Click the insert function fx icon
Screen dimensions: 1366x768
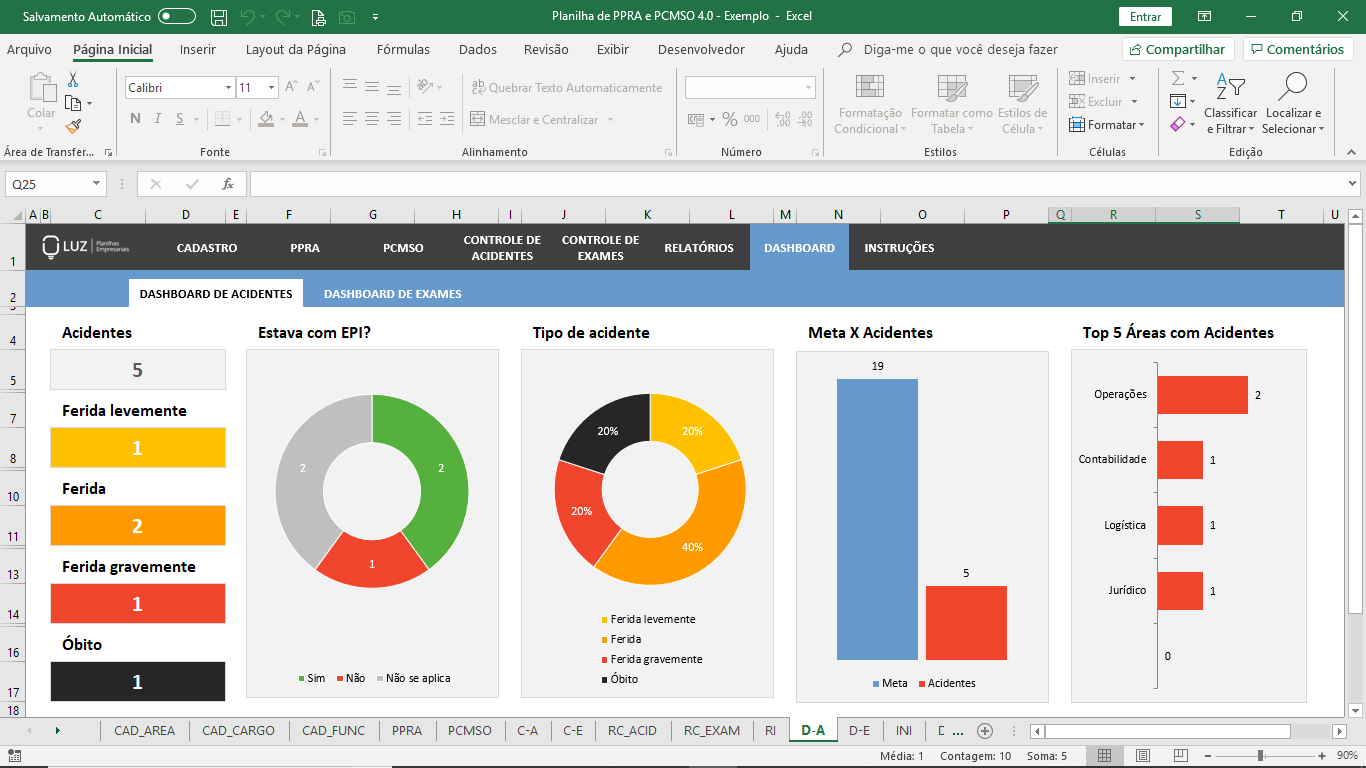click(x=228, y=184)
